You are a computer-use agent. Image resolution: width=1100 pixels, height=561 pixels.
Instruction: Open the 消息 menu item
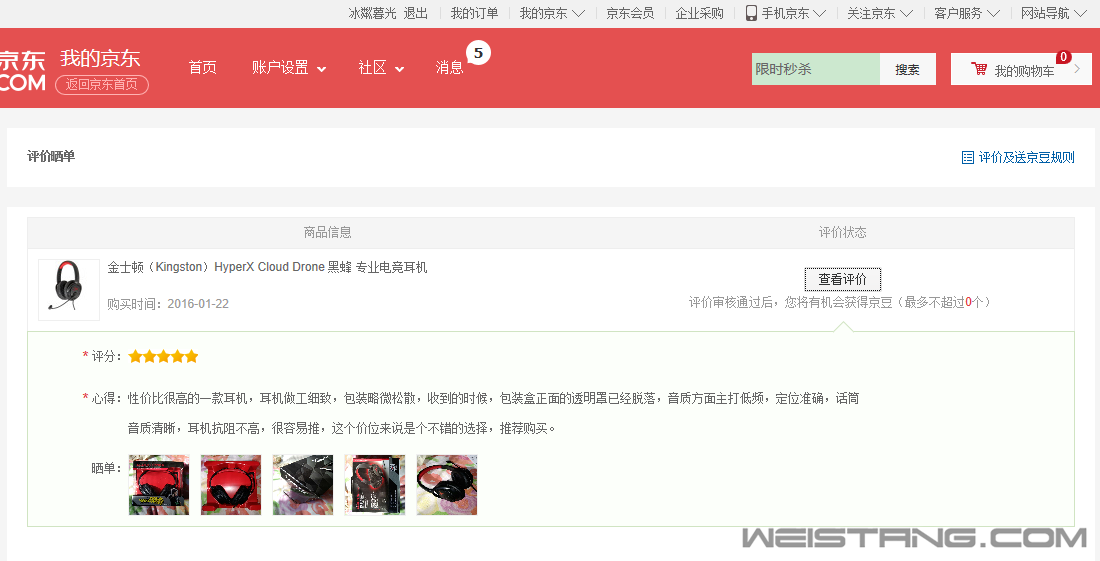[x=450, y=67]
